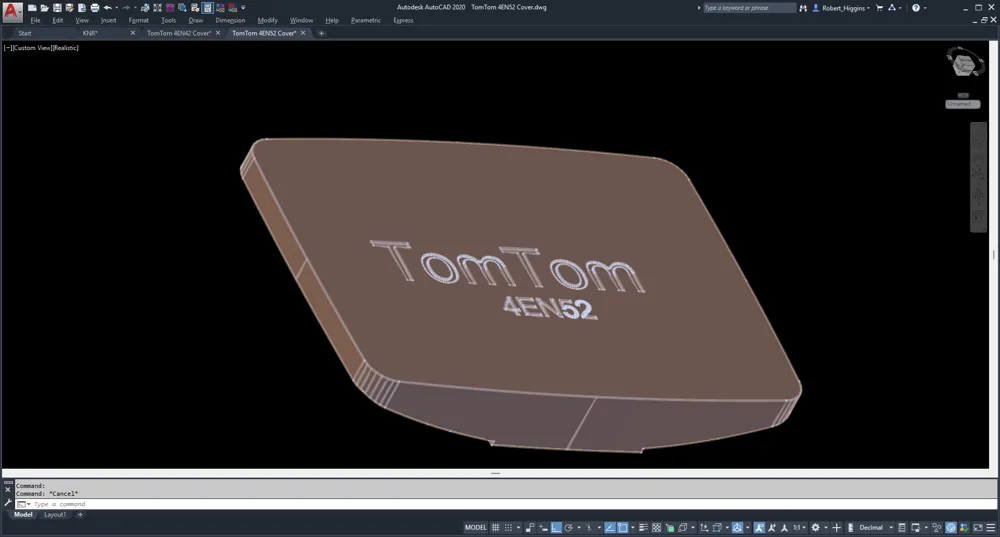Click the command line customize wrench icon
The image size is (1000, 537).
[x=8, y=503]
